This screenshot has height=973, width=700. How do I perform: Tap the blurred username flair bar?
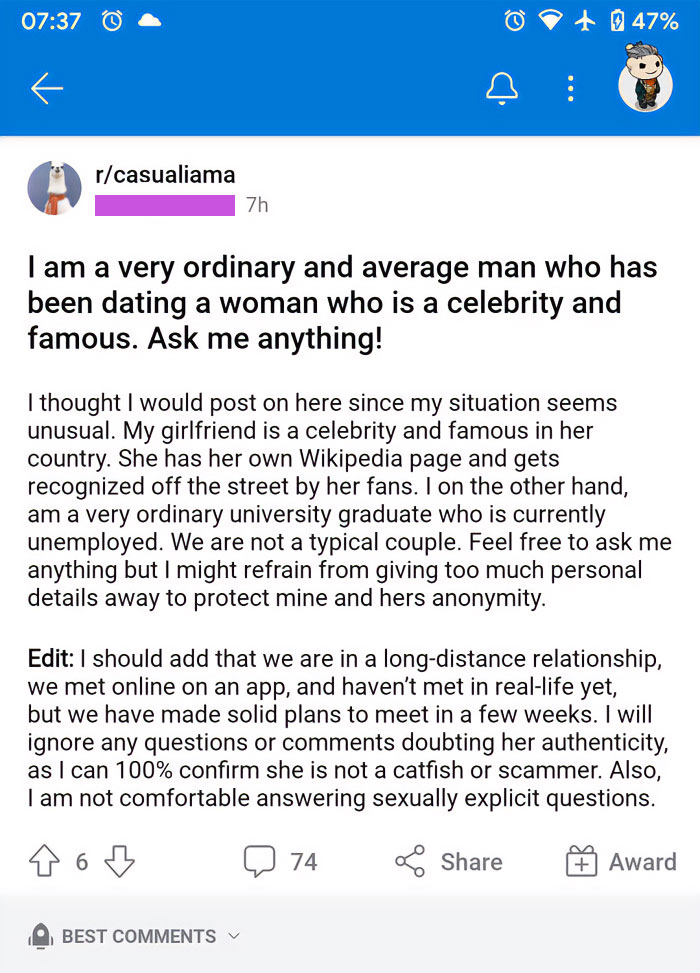pyautogui.click(x=165, y=203)
